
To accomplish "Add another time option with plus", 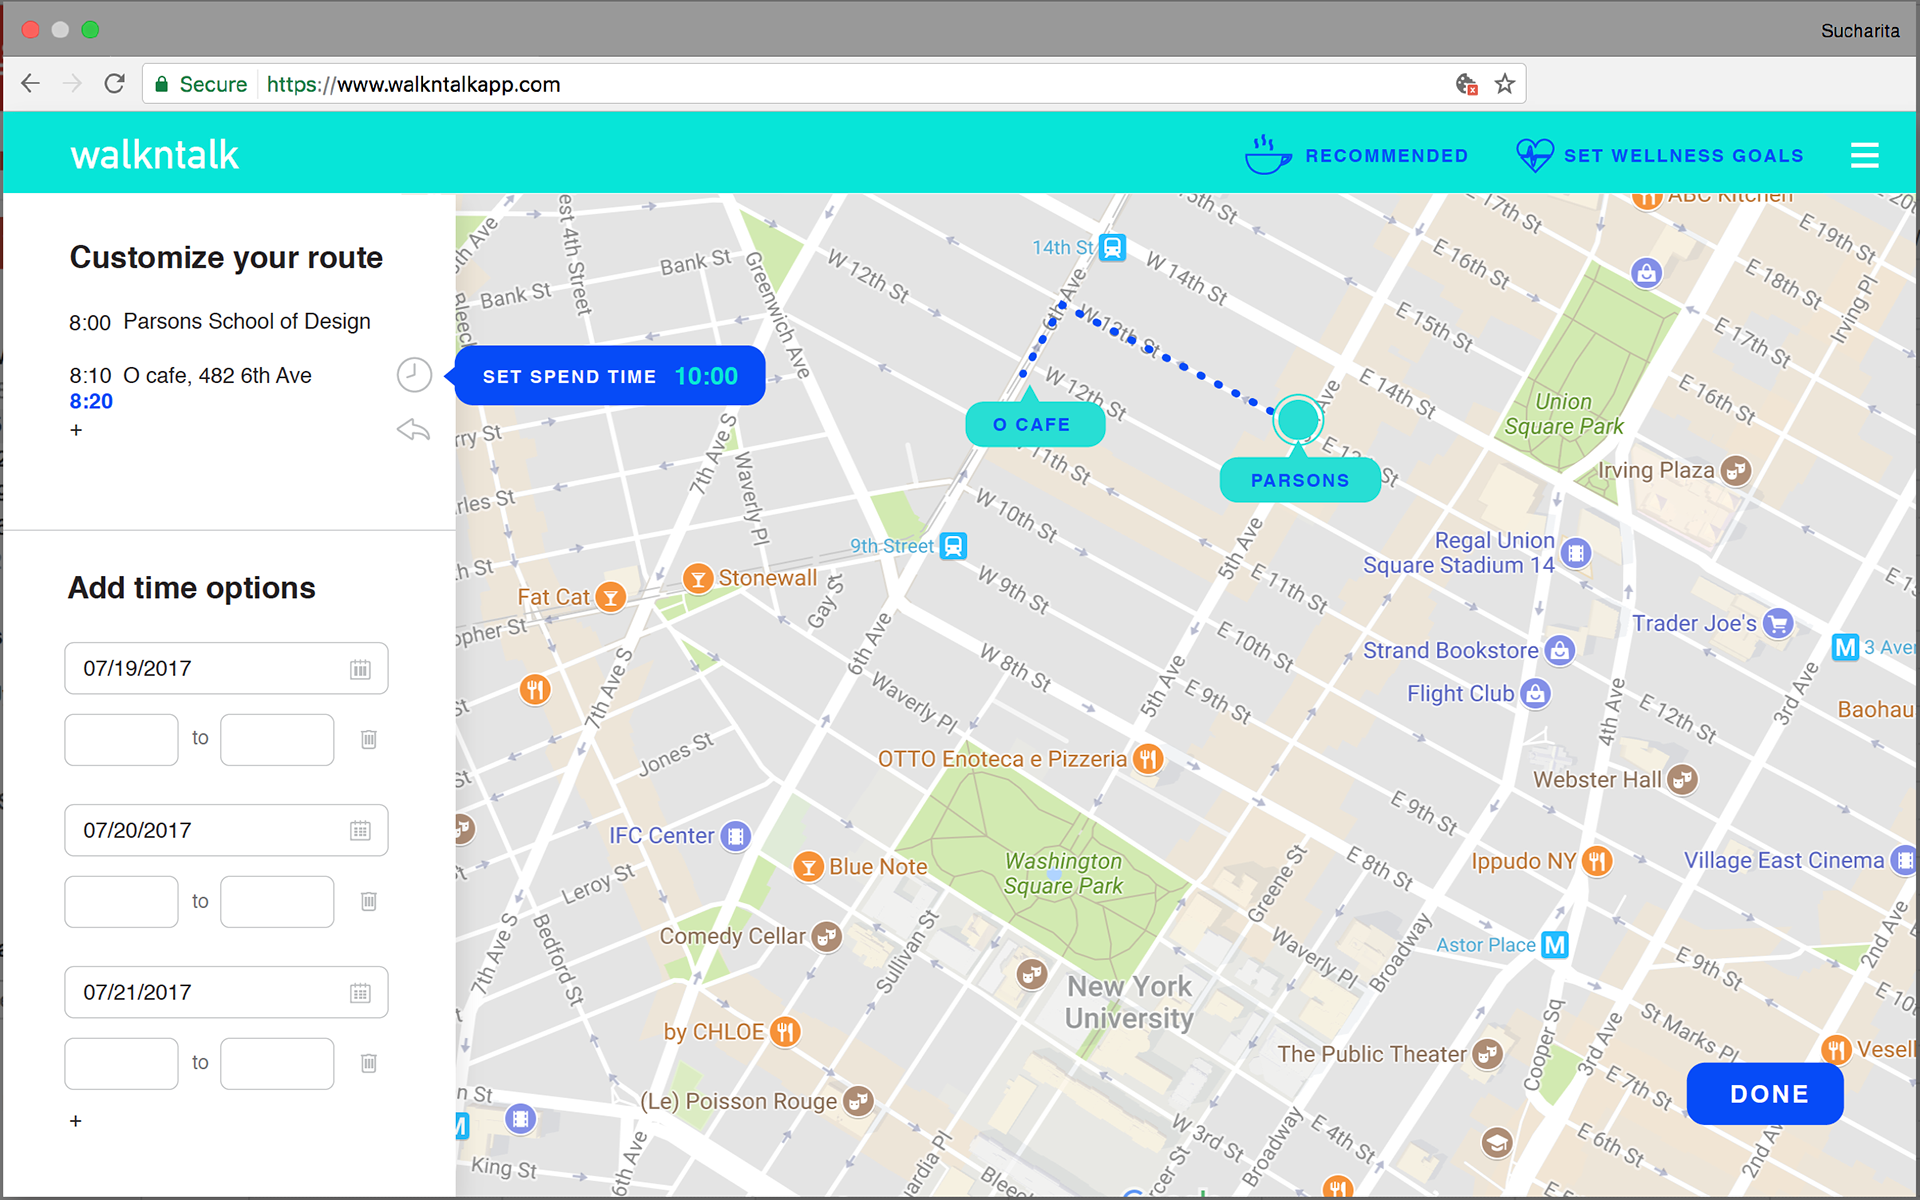I will pos(76,1121).
